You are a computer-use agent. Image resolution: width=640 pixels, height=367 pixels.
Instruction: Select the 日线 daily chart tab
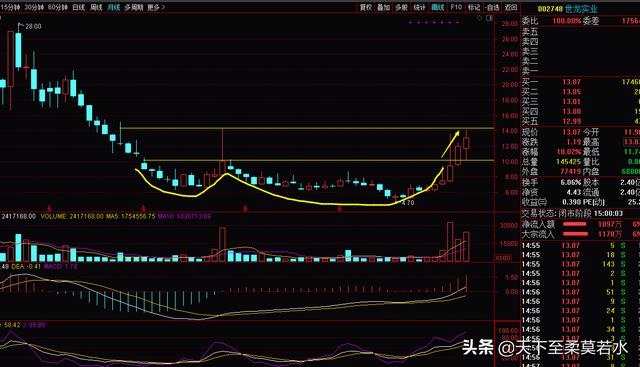click(x=78, y=7)
